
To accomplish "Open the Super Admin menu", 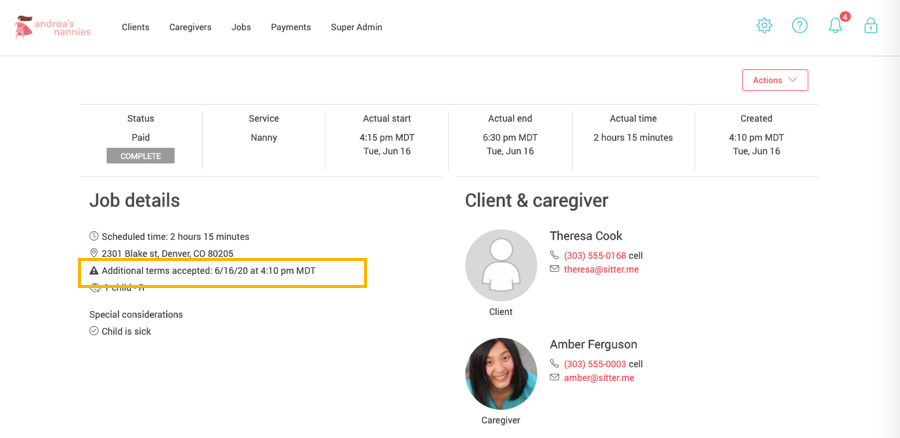I will click(356, 27).
